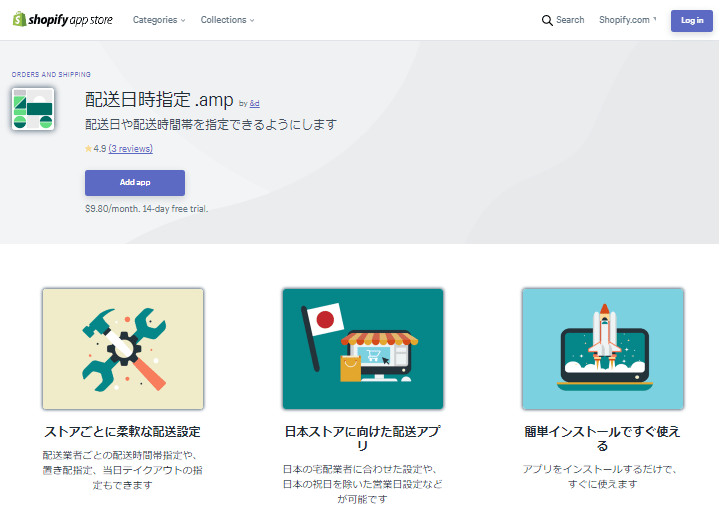Click the app title 配送日時指定 .amp

pyautogui.click(x=159, y=99)
